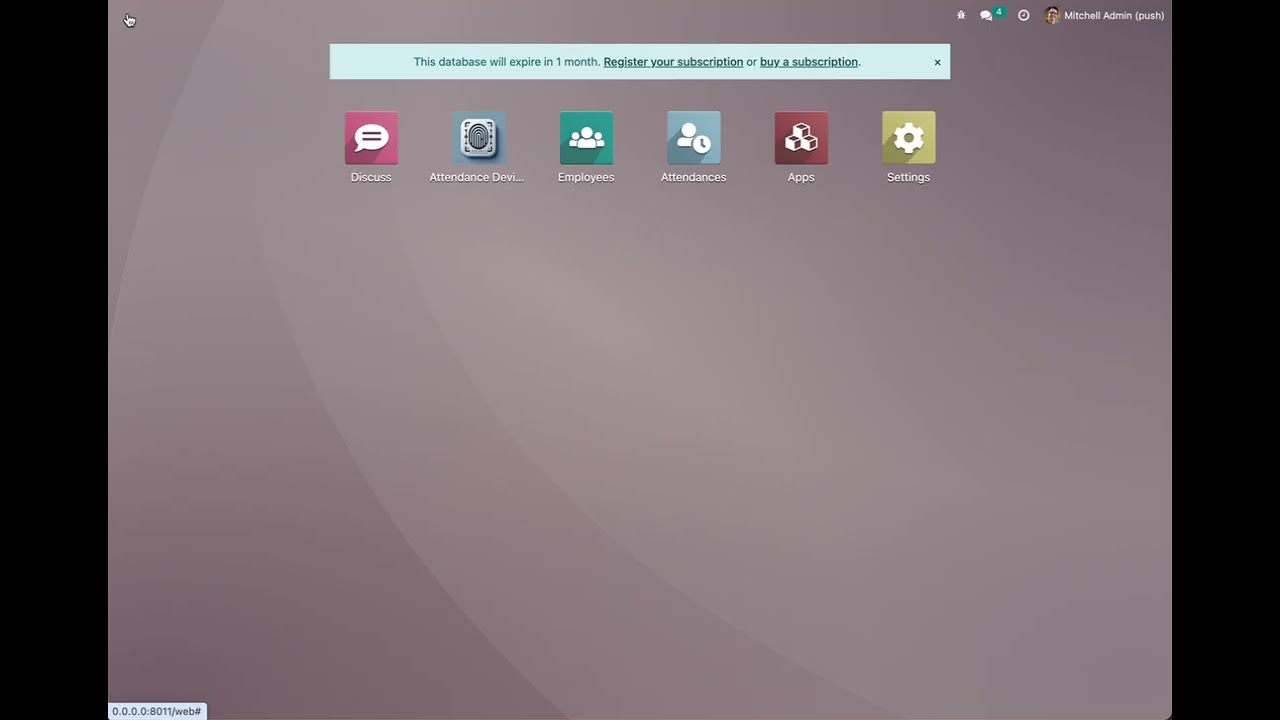The image size is (1280, 720).
Task: Click the 'Attendance Devi...' label
Action: (477, 177)
